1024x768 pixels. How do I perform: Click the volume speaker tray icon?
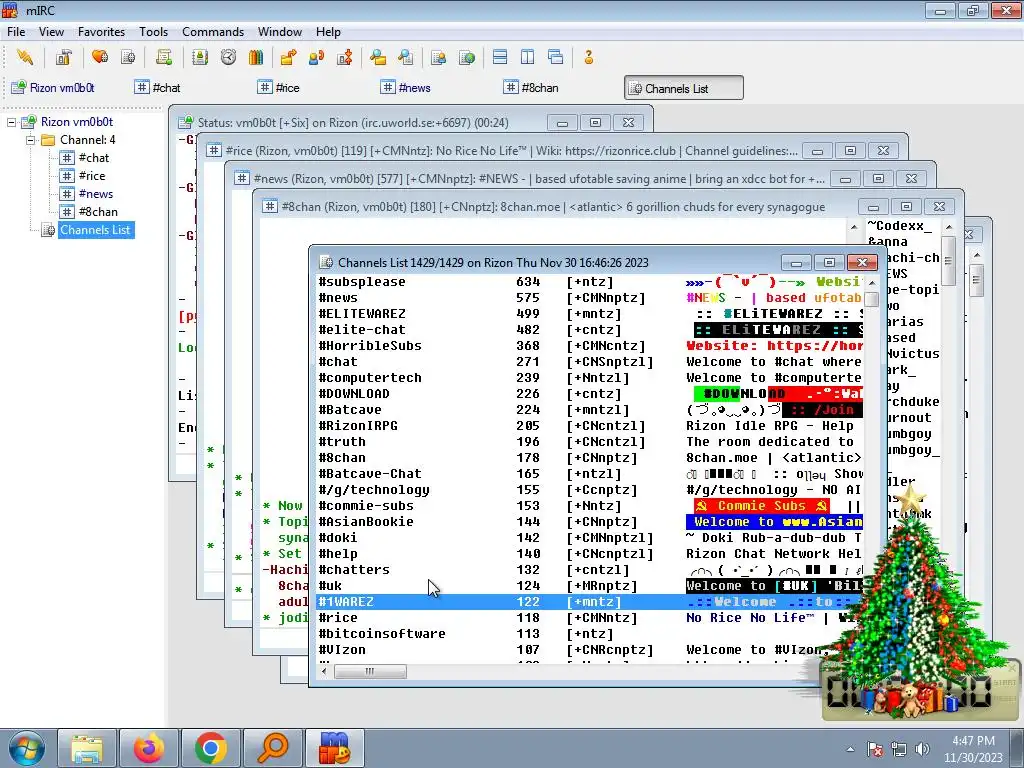point(923,749)
